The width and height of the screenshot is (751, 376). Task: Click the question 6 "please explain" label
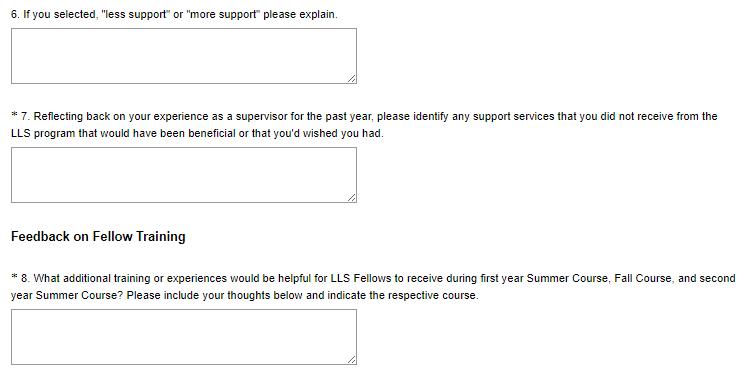174,15
